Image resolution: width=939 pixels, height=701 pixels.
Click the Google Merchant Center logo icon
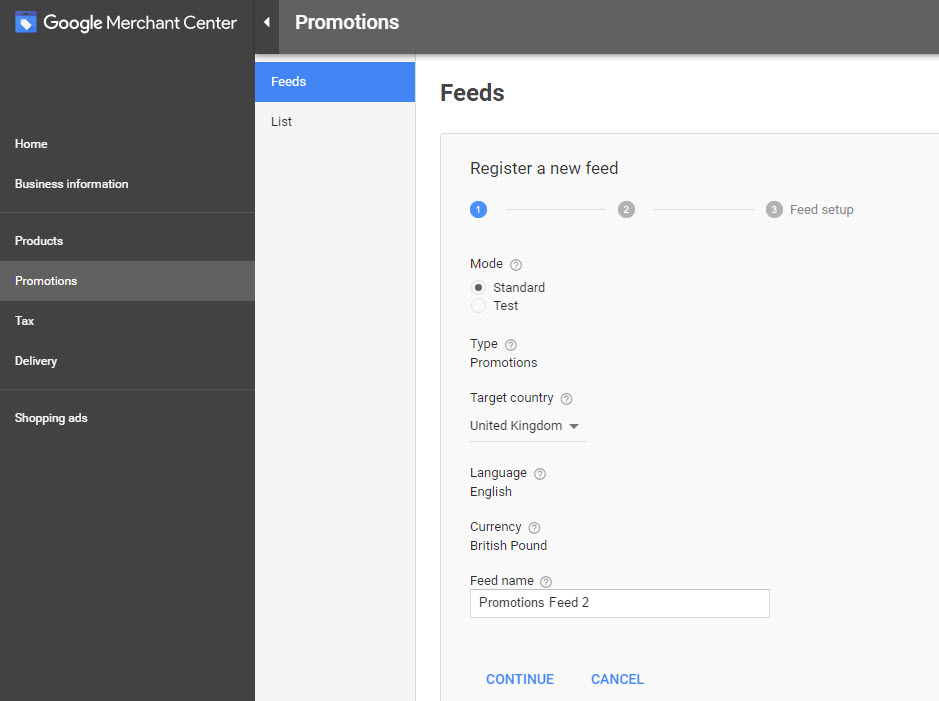(26, 22)
